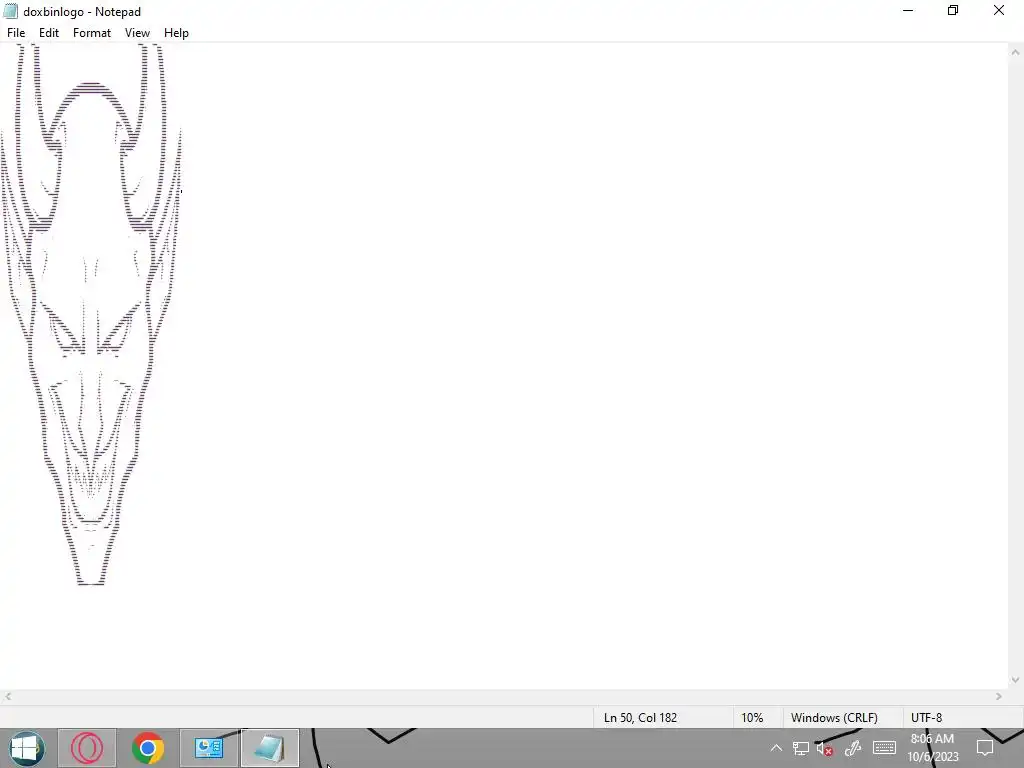Open Opera browser from the taskbar

coord(87,748)
